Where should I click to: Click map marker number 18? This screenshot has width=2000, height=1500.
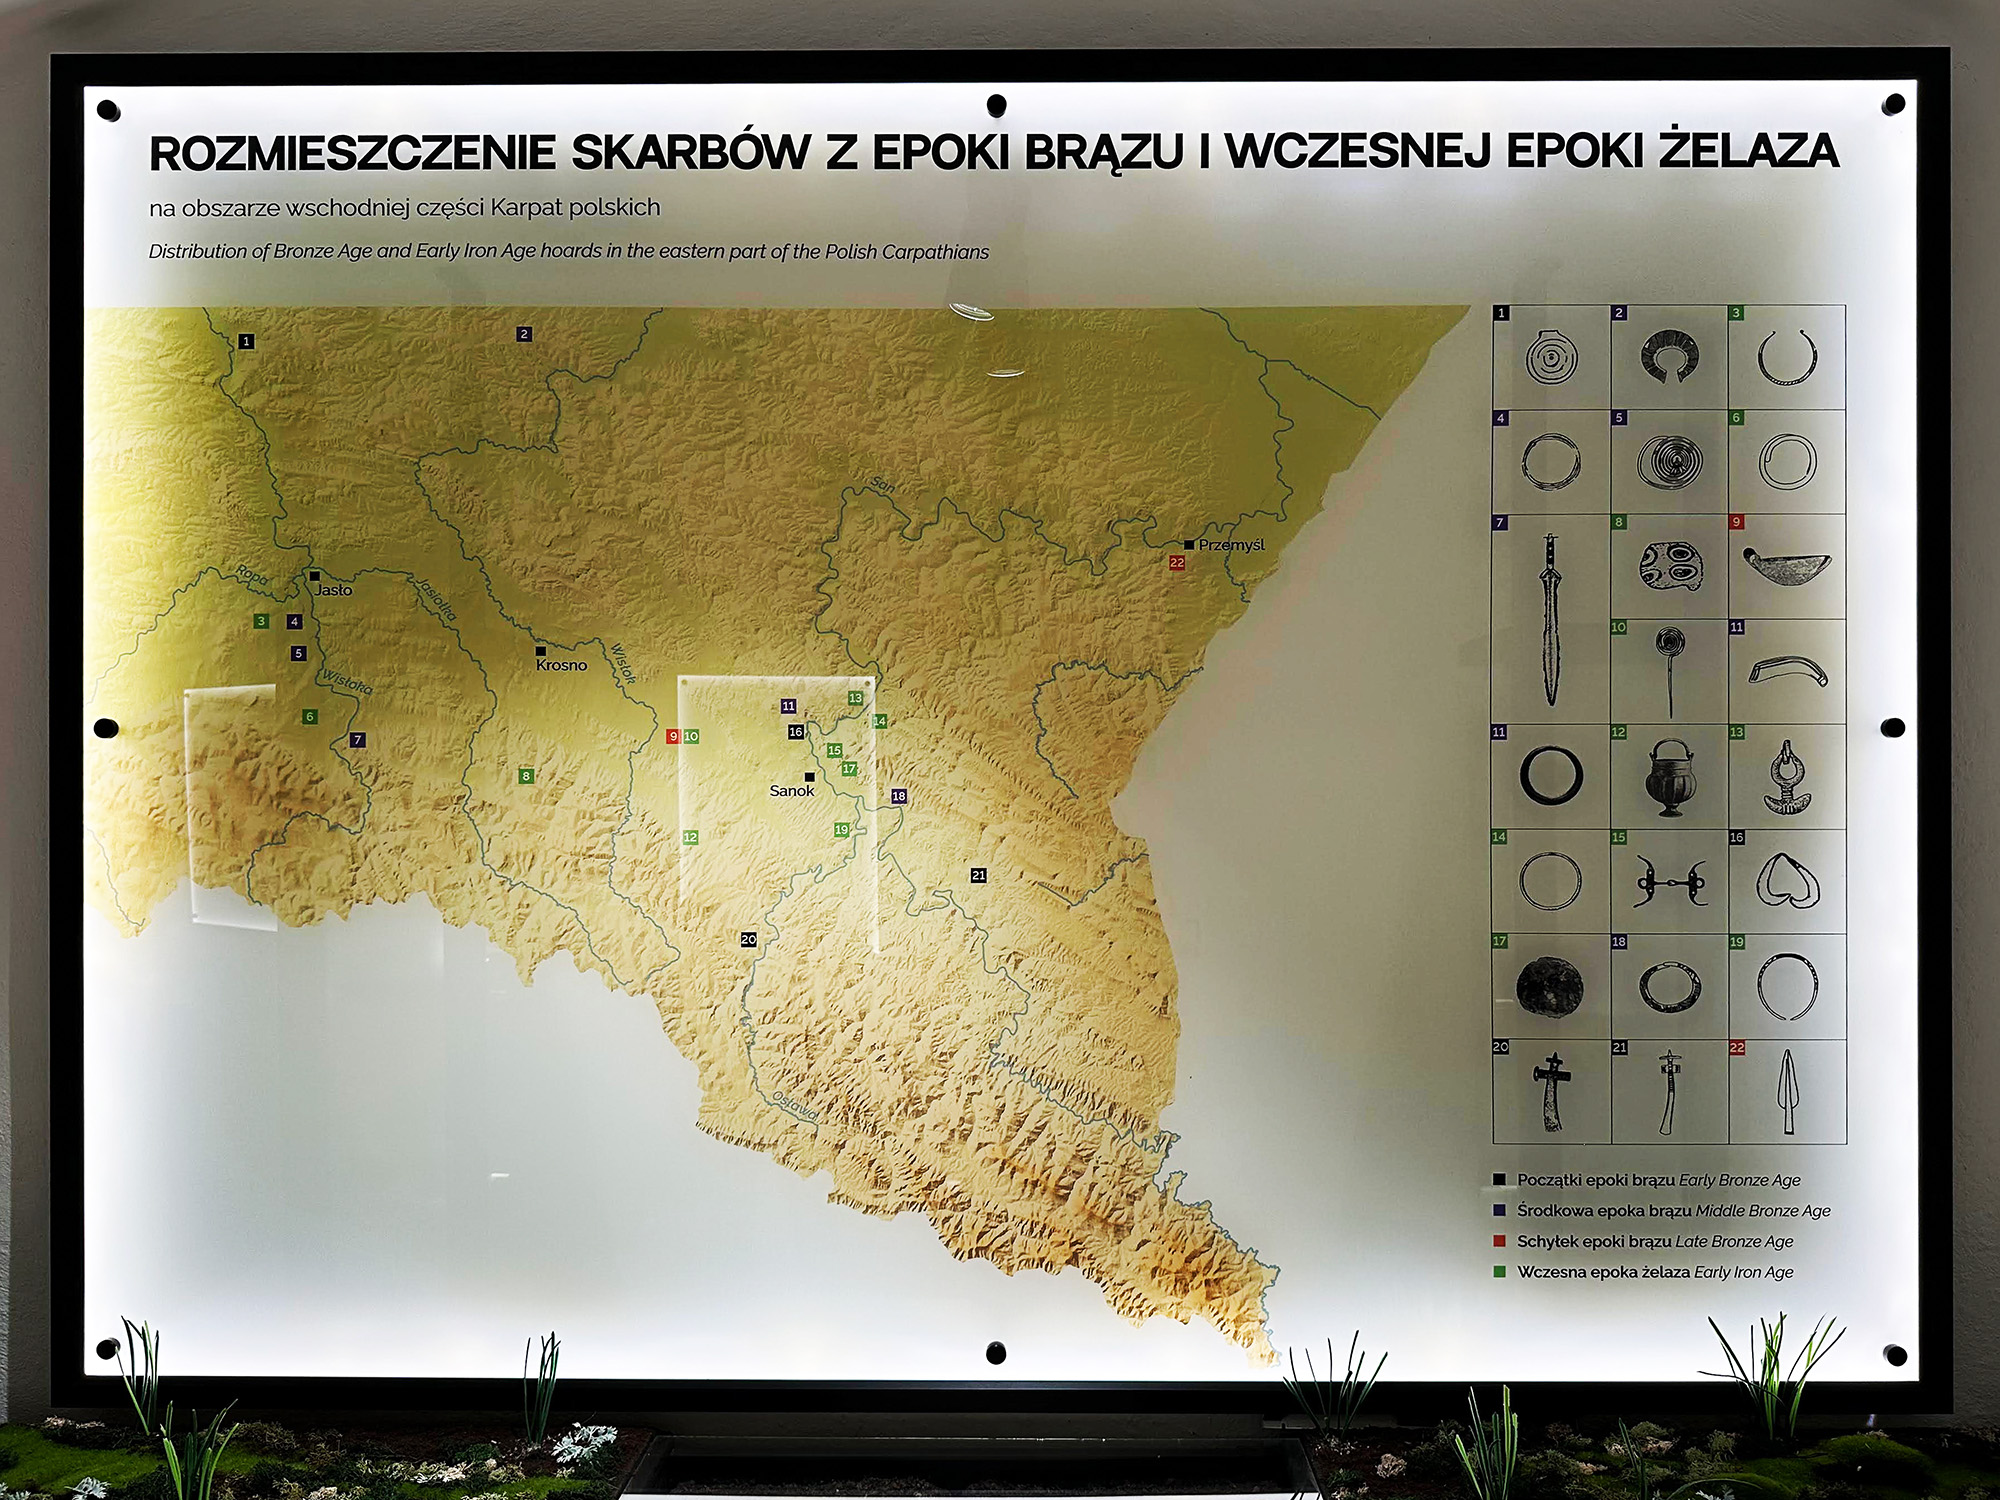click(899, 796)
